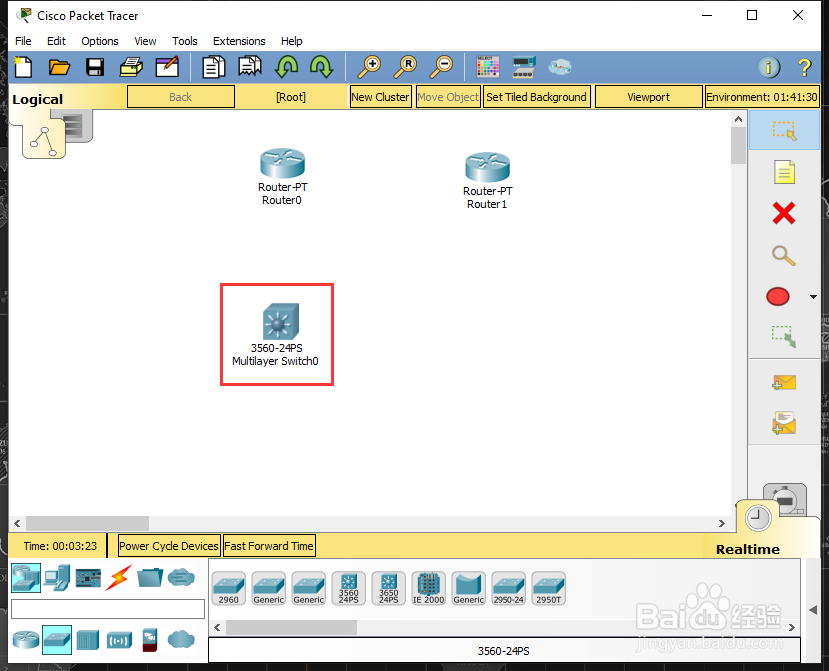The image size is (829, 671).
Task: Click the New Cluster button
Action: [381, 97]
